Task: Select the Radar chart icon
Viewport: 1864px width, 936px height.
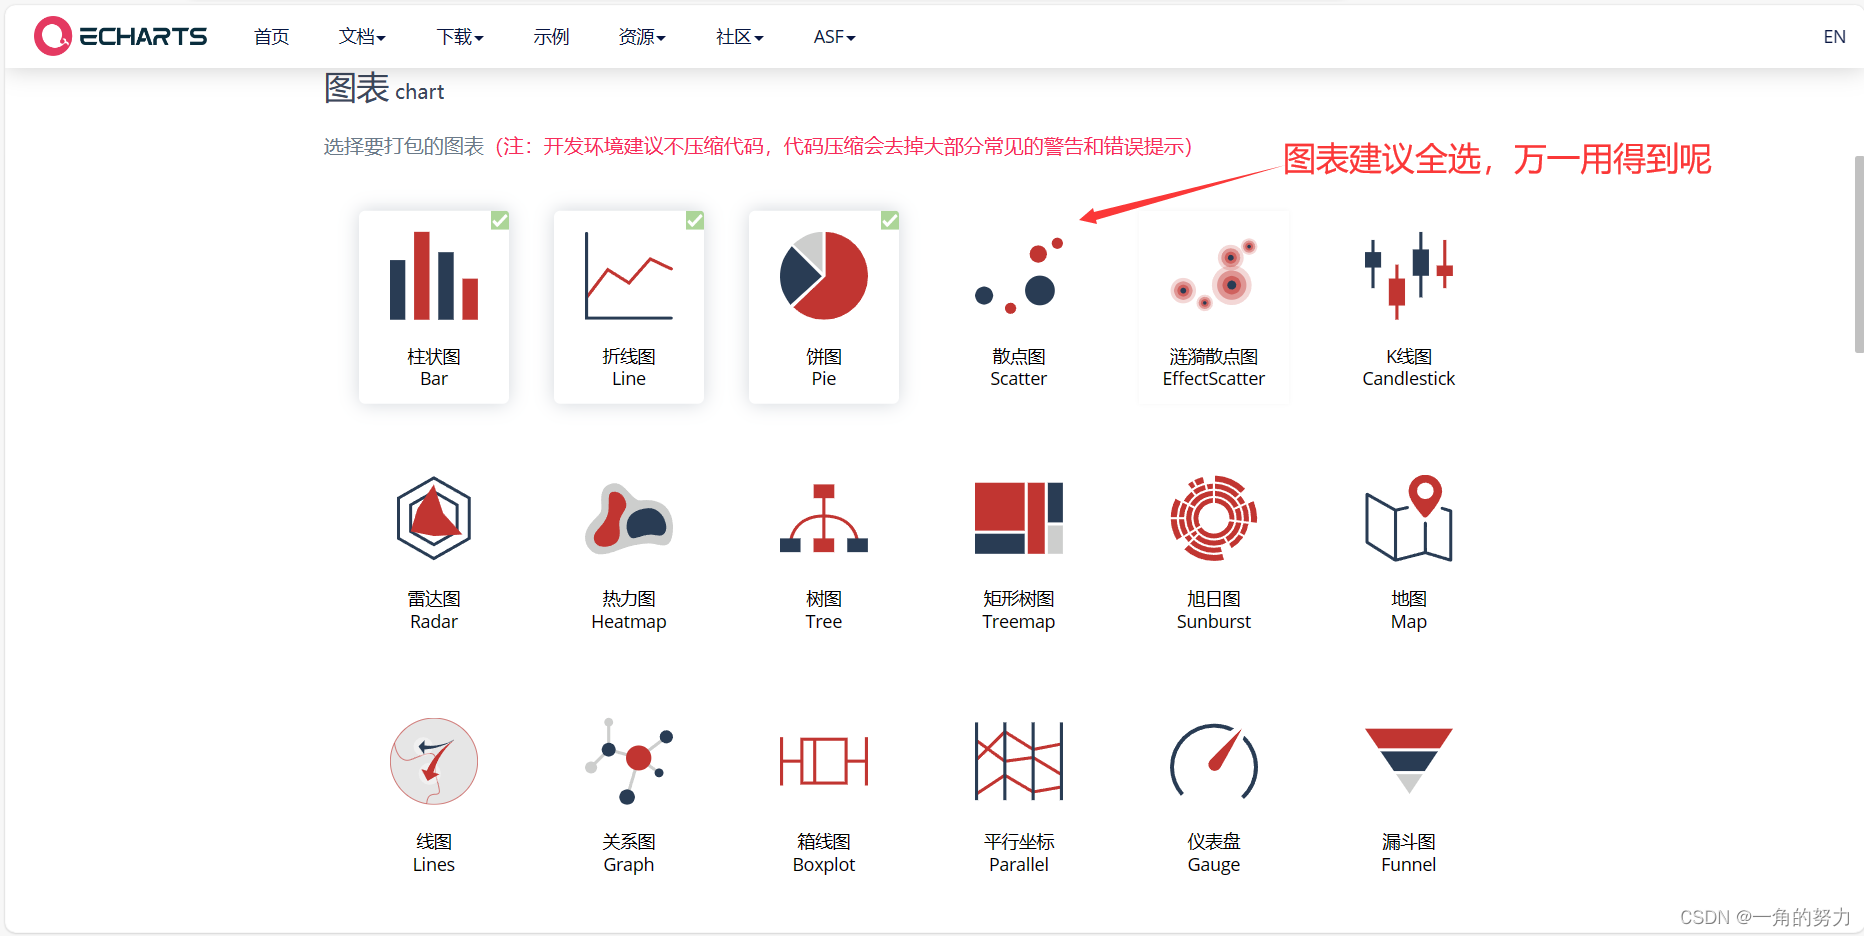Action: click(x=433, y=518)
